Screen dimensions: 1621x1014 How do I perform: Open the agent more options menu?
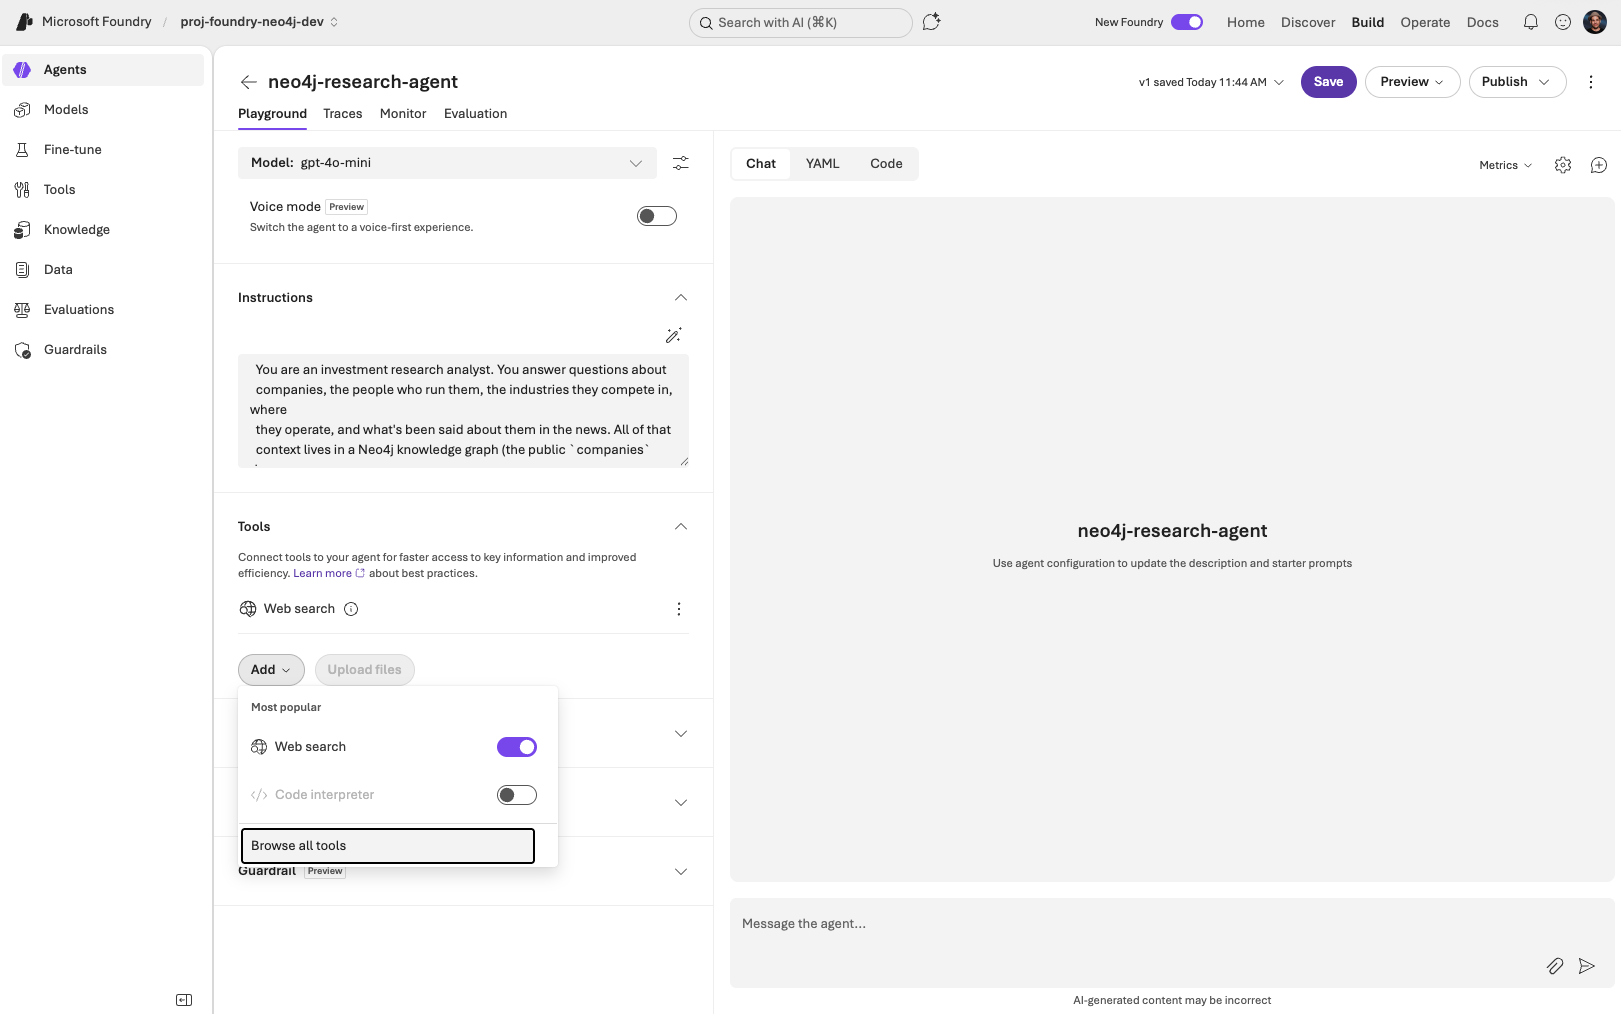[x=1591, y=82]
